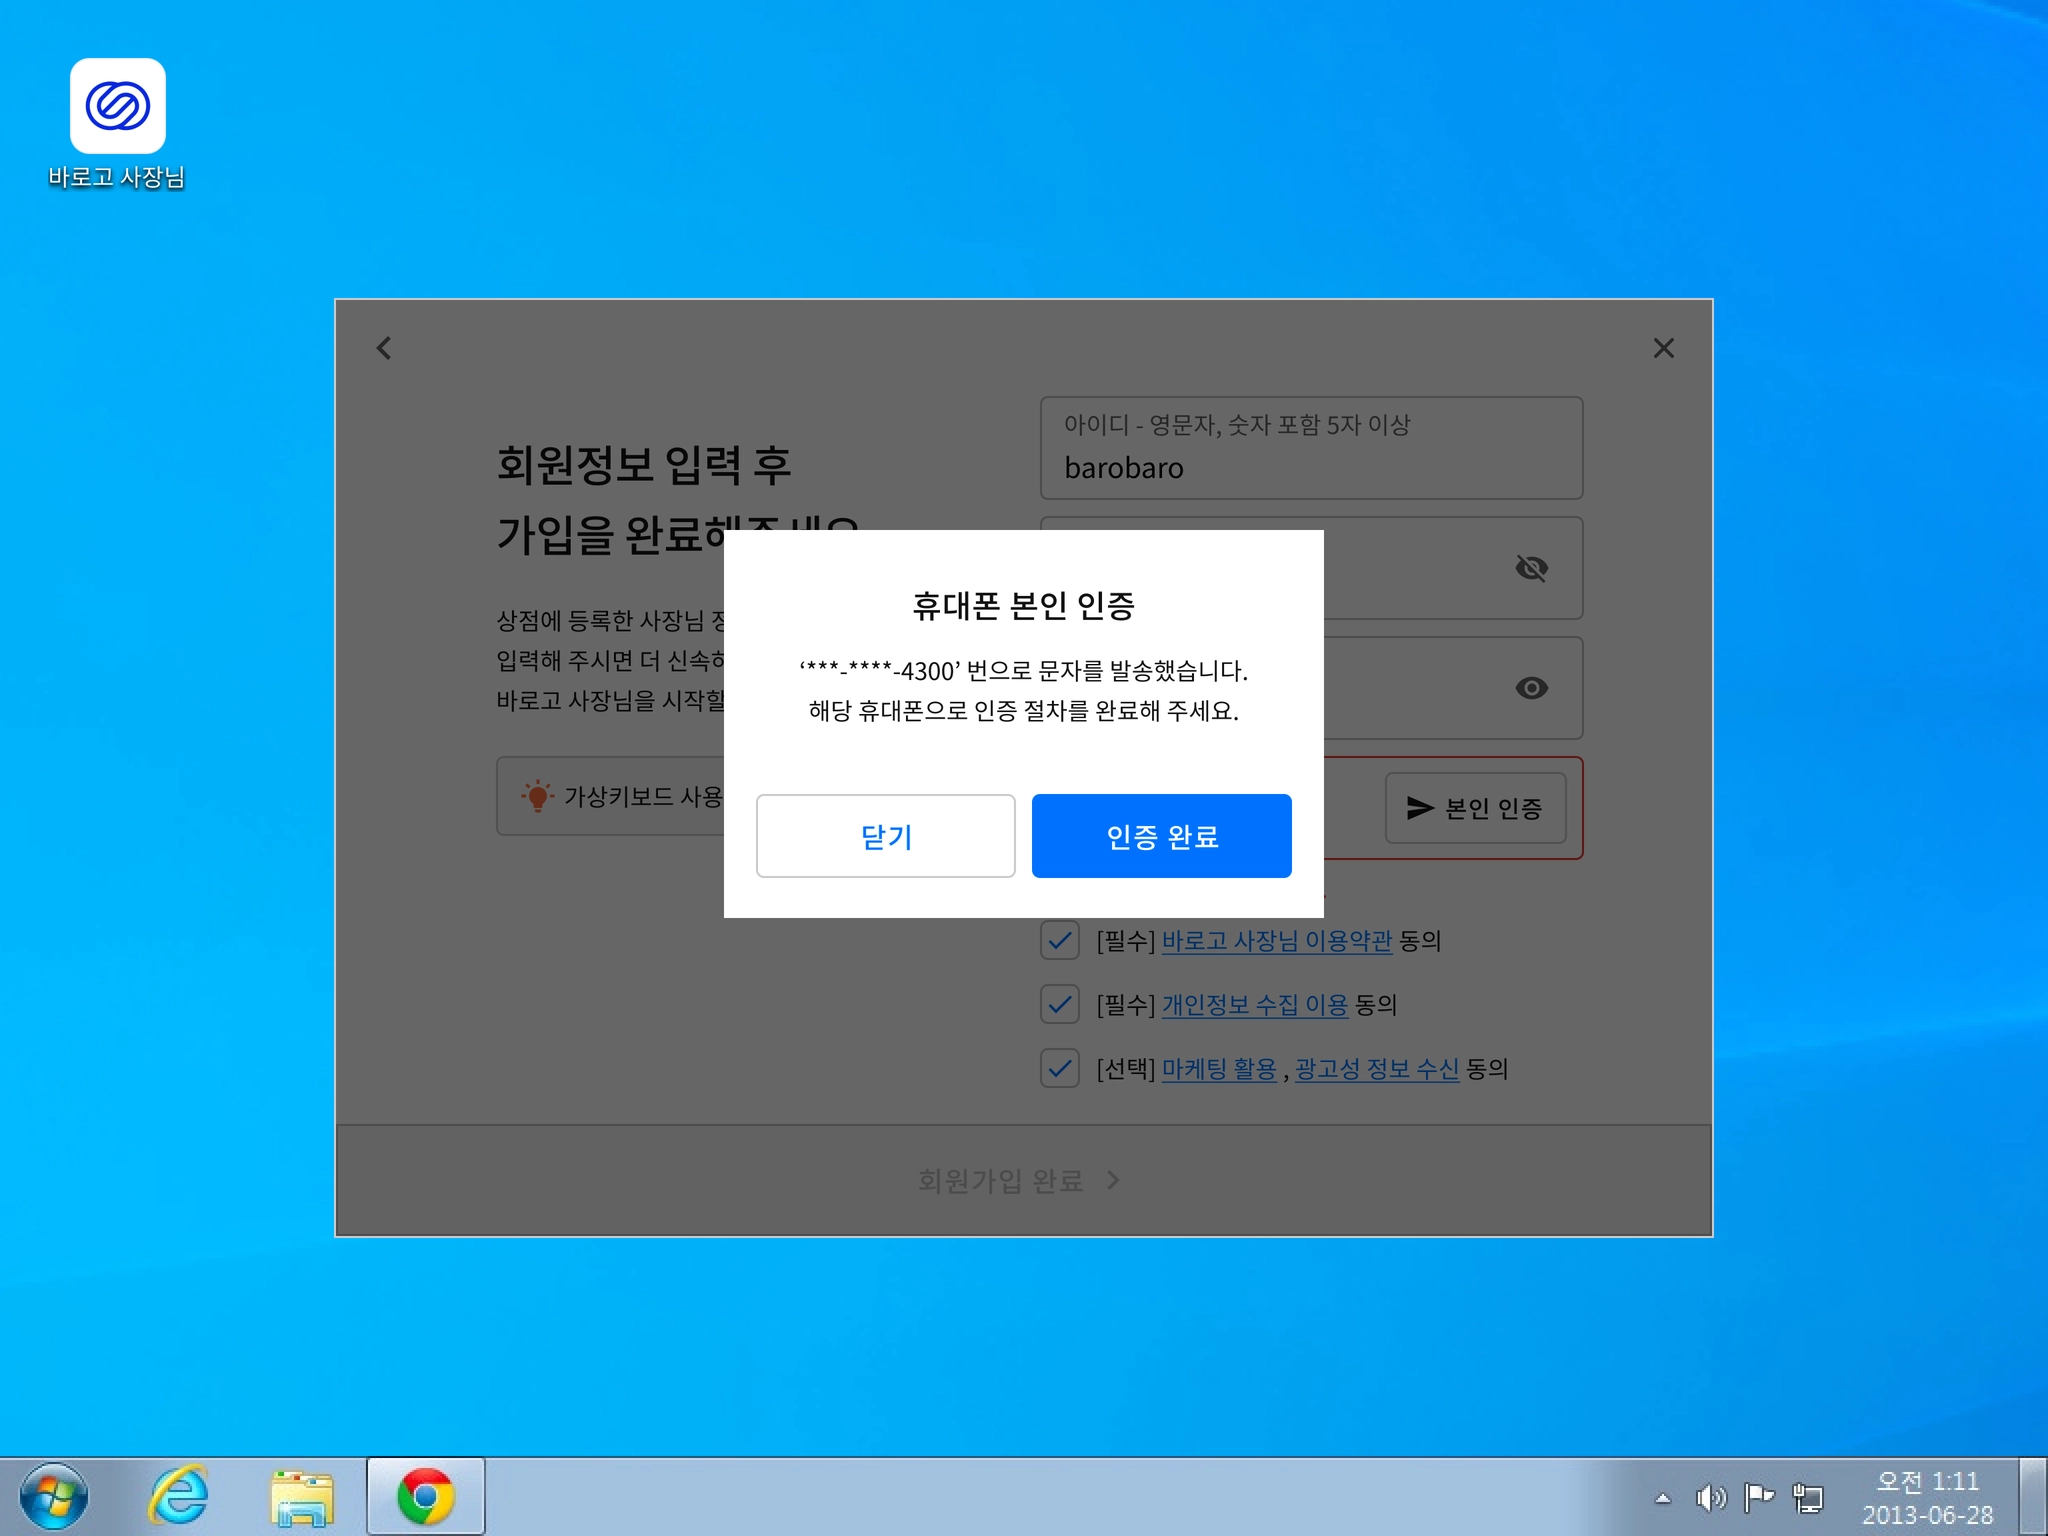The height and width of the screenshot is (1536, 2048).
Task: Close the signup window with the X icon
Action: pos(1663,348)
